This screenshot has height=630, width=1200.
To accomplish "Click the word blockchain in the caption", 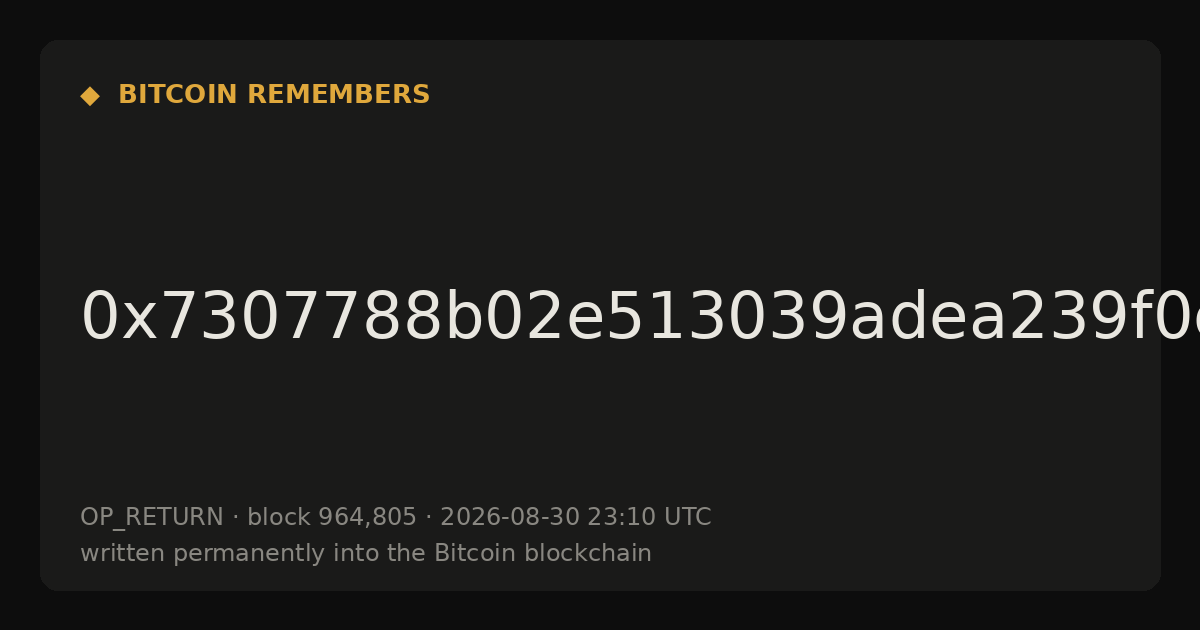I will pos(588,553).
